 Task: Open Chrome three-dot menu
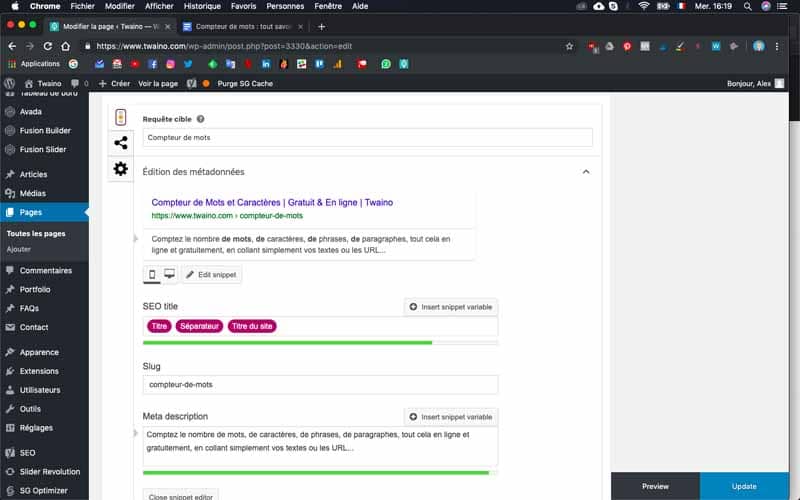(777, 46)
